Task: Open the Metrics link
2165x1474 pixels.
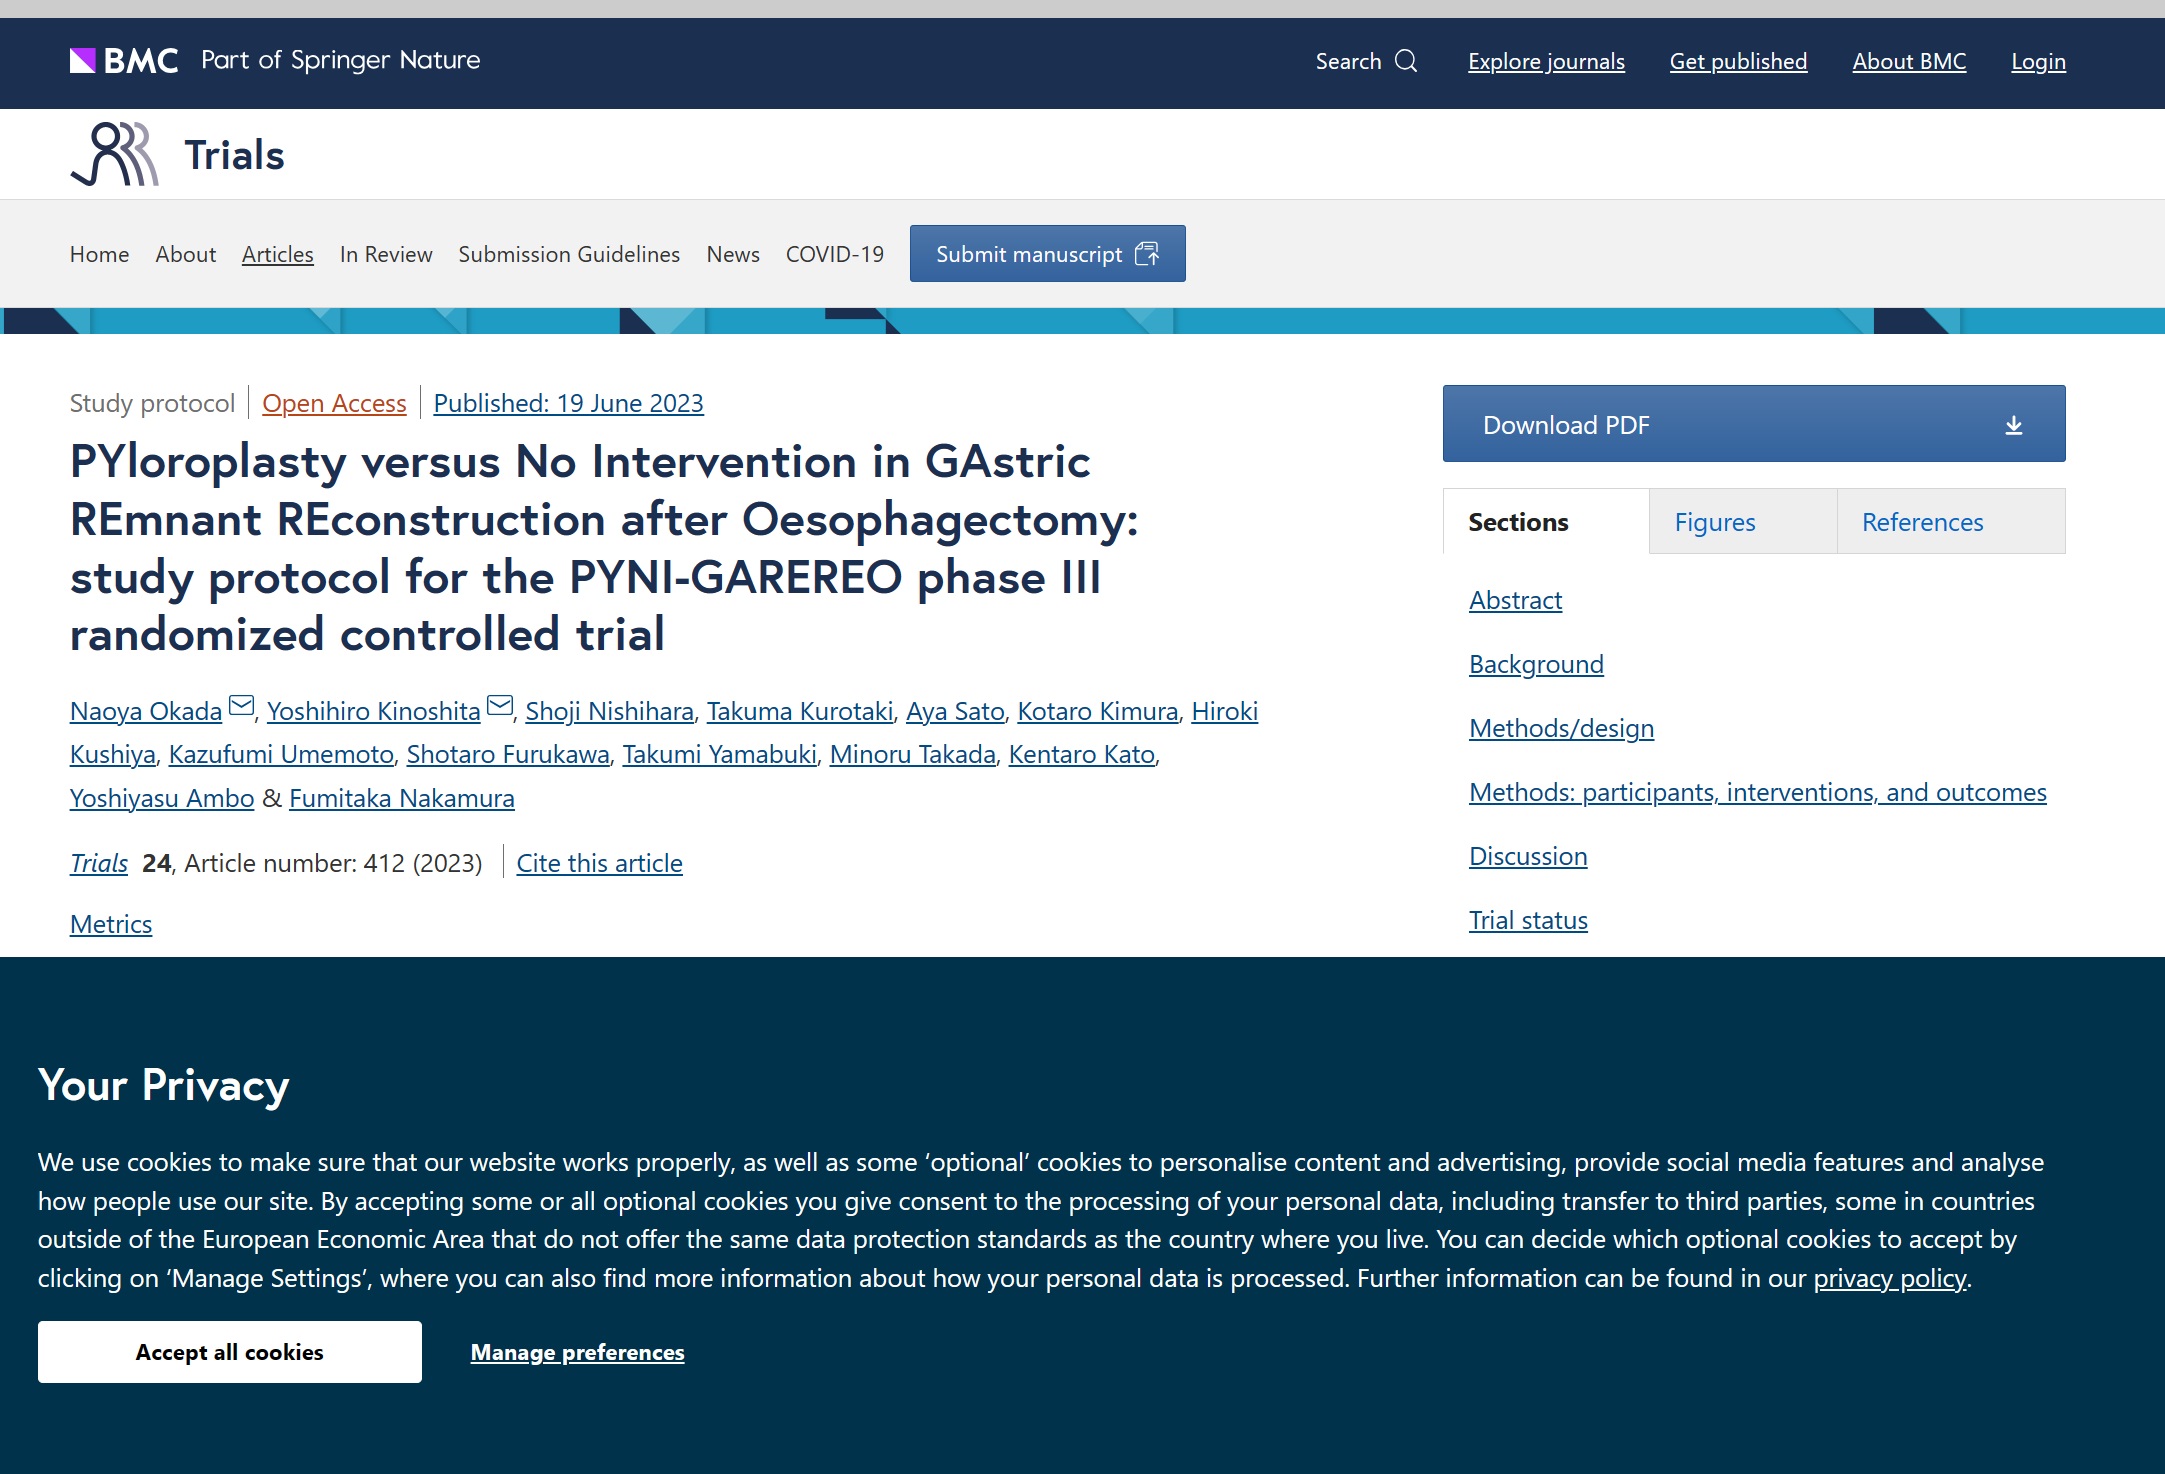Action: [x=111, y=924]
